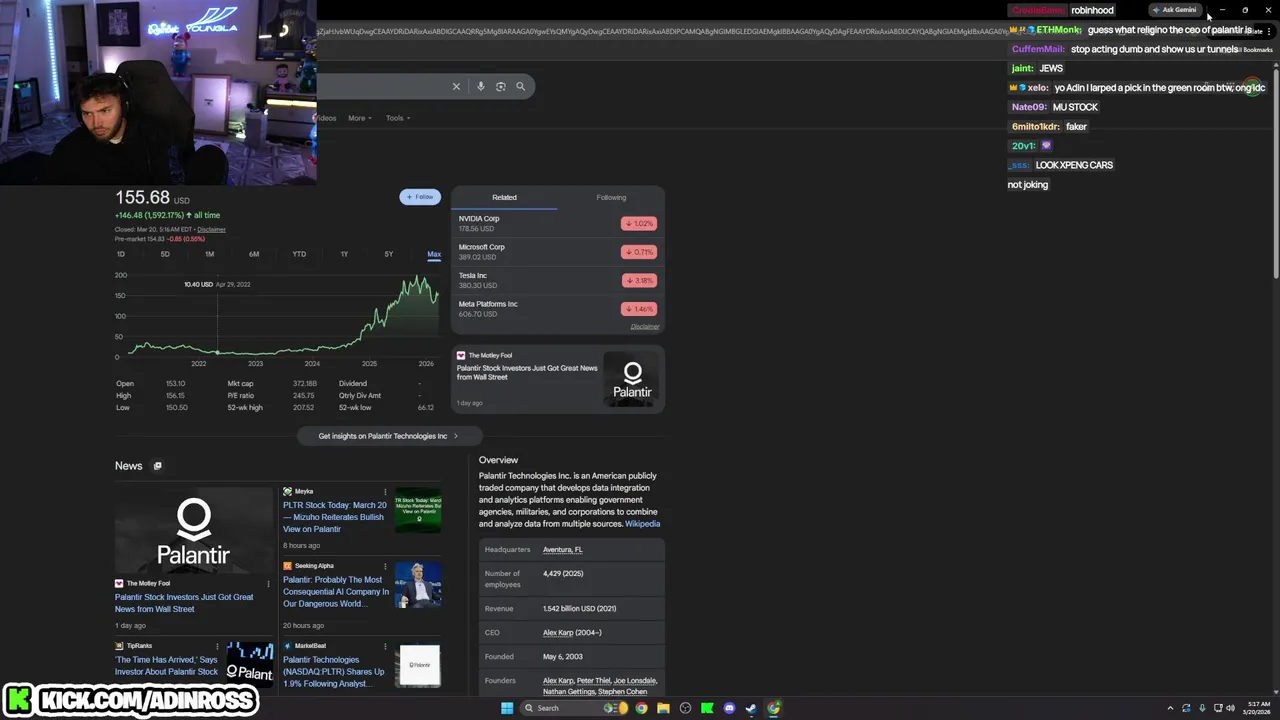1280x720 pixels.
Task: Open the Tesla Inc related stock row
Action: (x=557, y=280)
